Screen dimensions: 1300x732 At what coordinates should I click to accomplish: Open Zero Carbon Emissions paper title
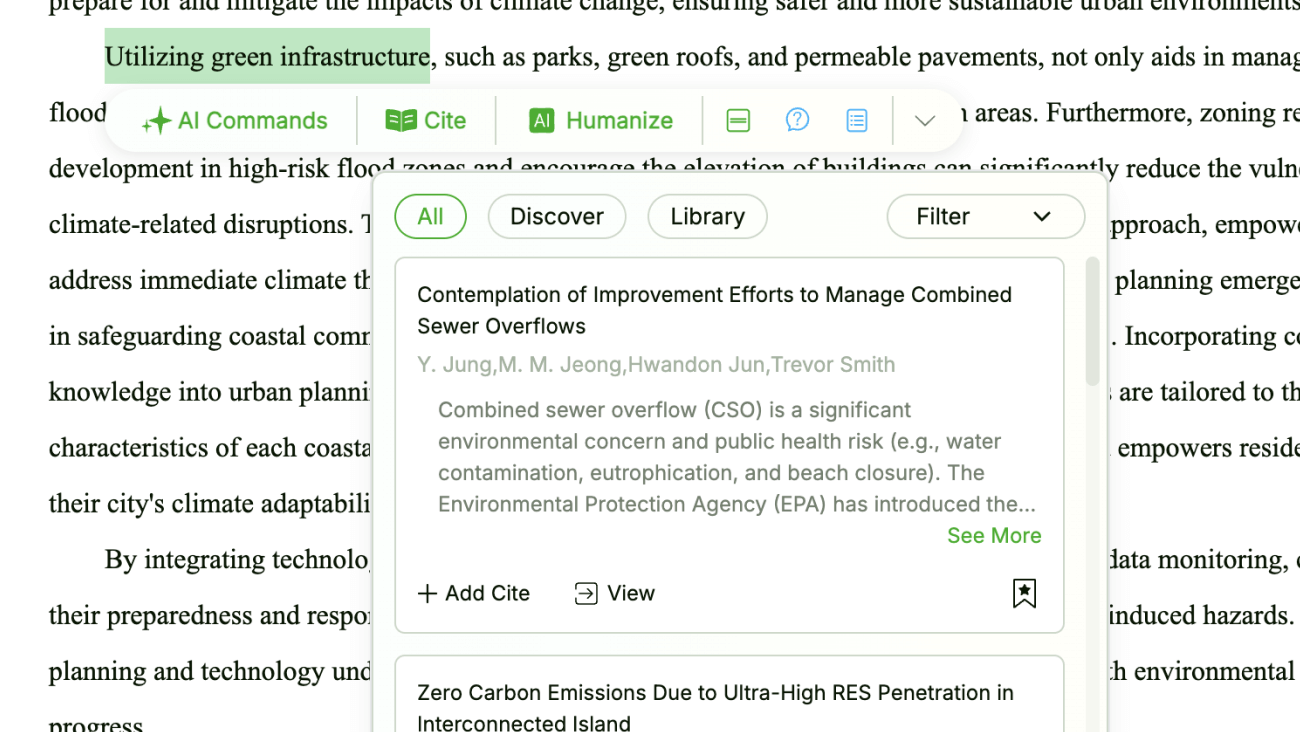coord(715,707)
